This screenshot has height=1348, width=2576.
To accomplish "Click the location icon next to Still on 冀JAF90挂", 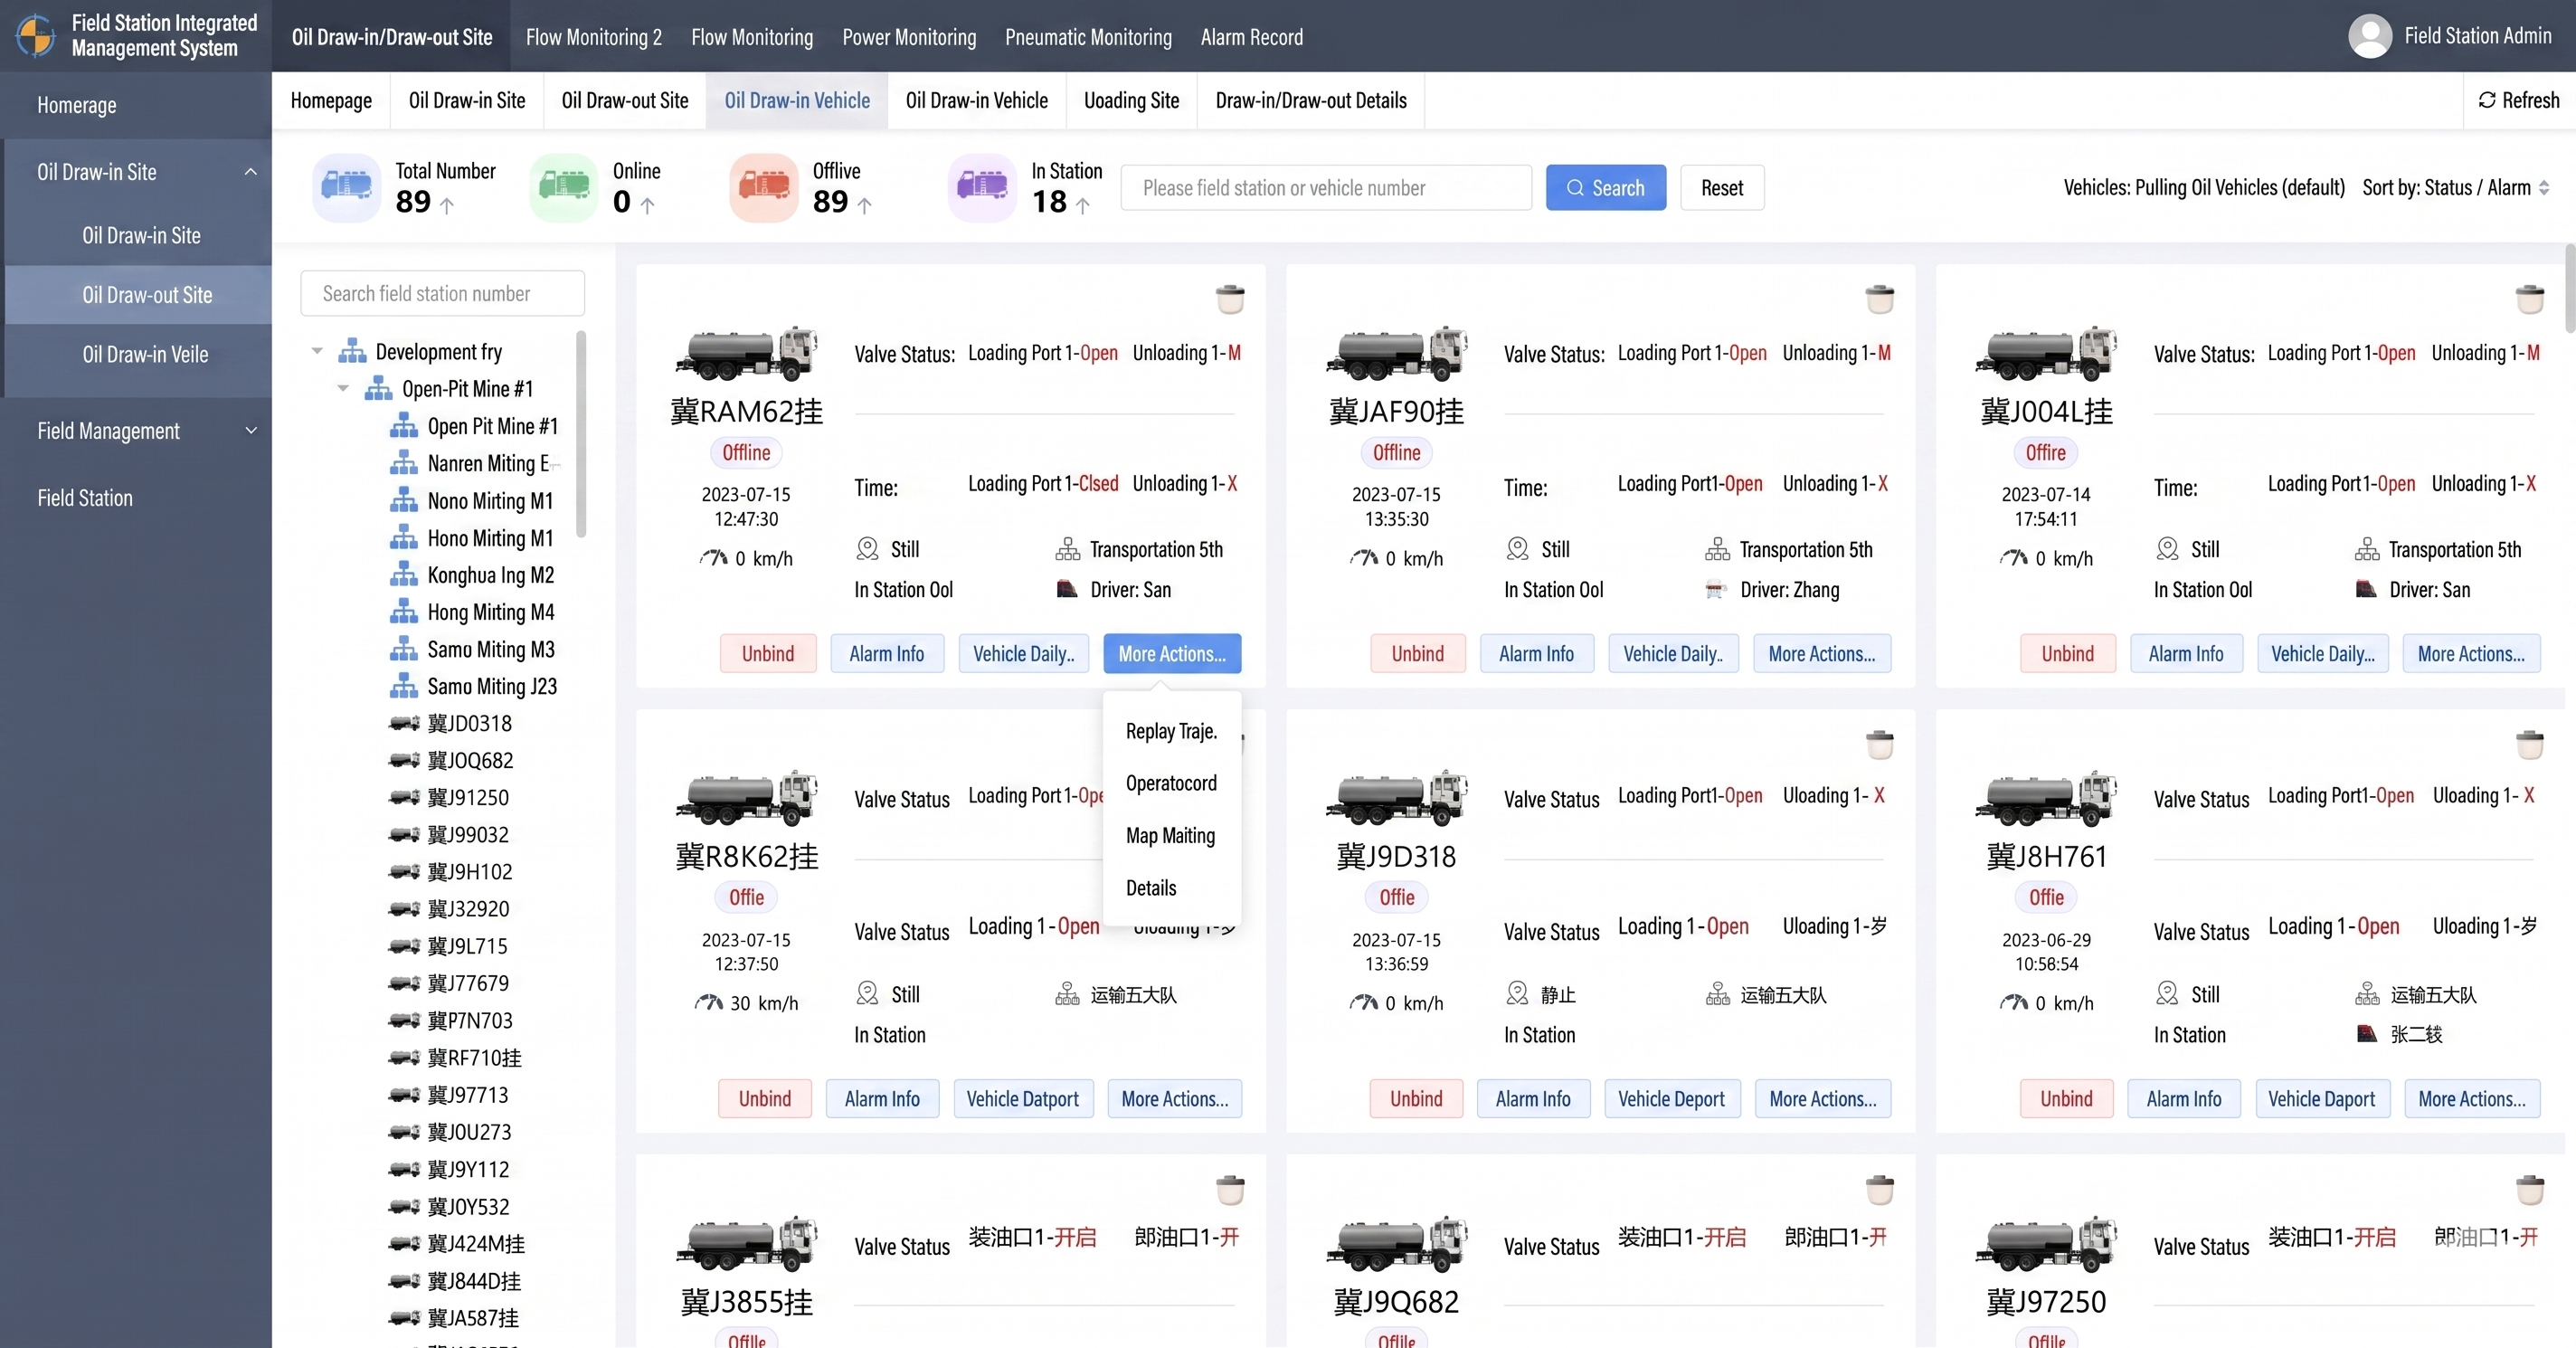I will (x=1517, y=549).
